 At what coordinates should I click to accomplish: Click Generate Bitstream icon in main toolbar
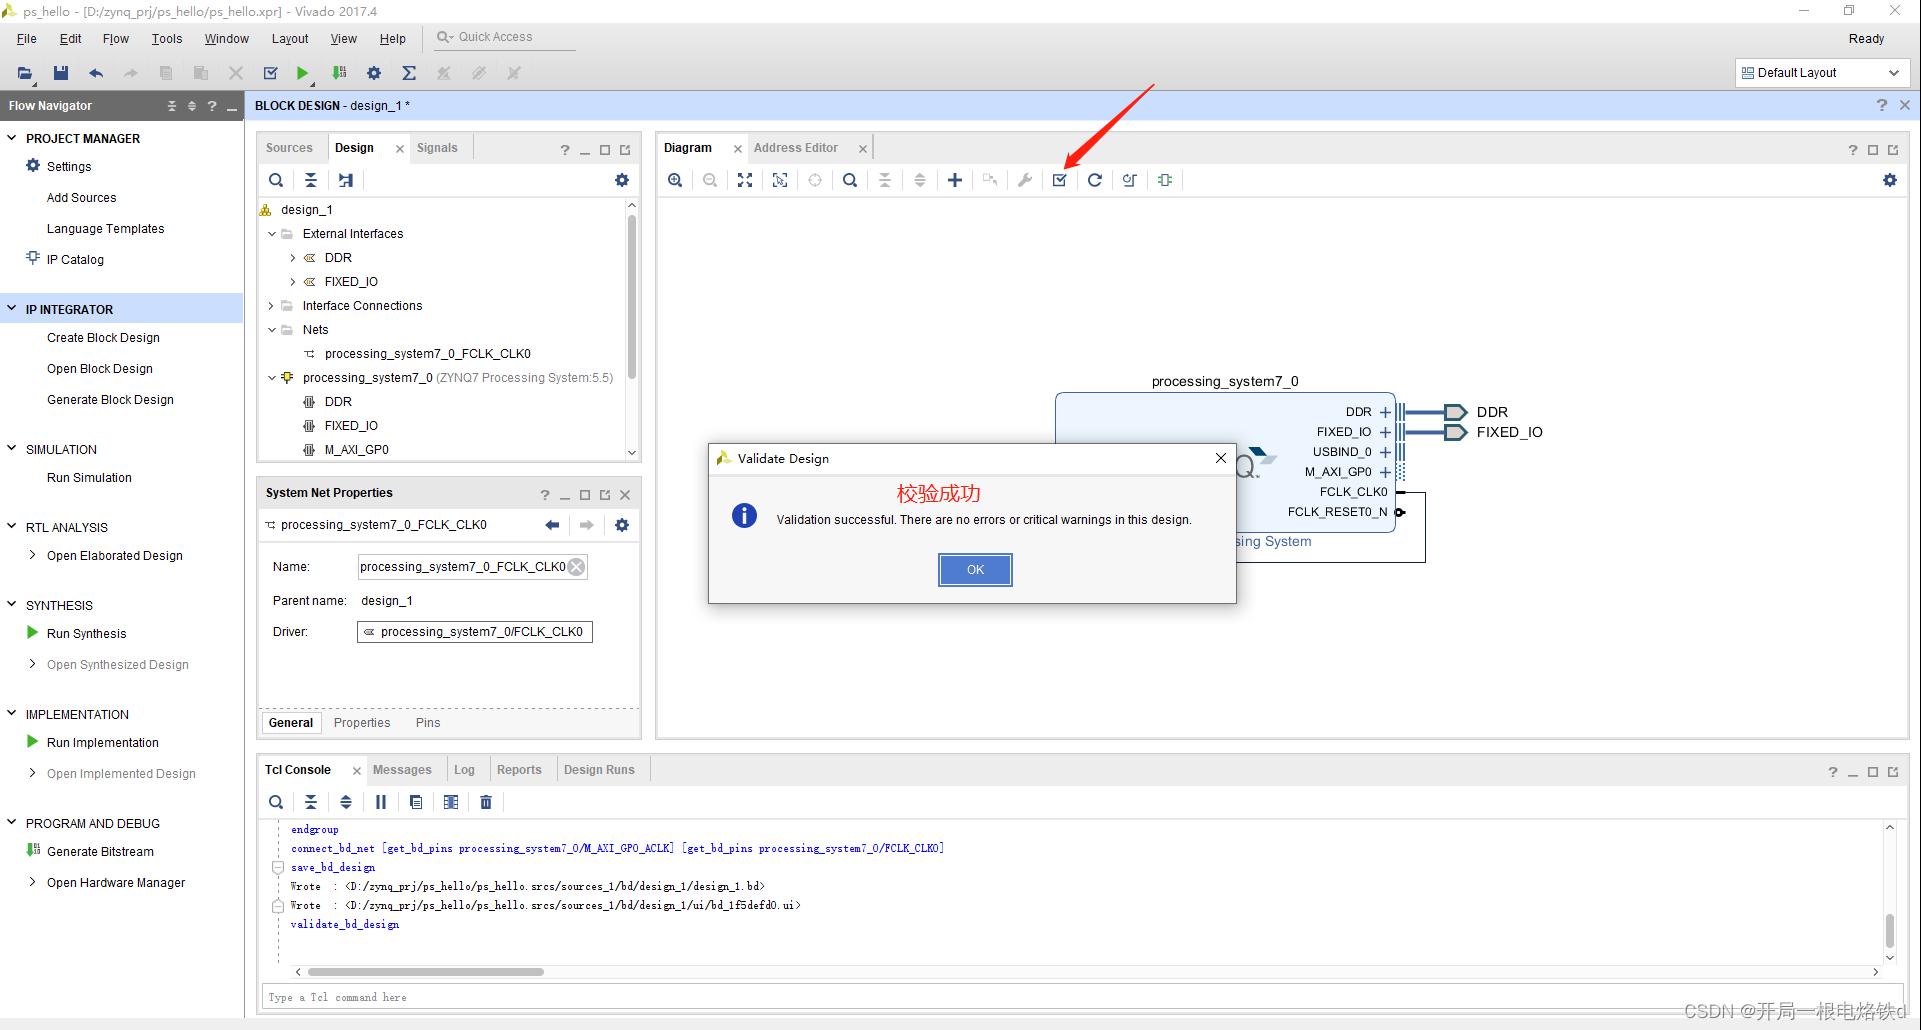click(340, 73)
